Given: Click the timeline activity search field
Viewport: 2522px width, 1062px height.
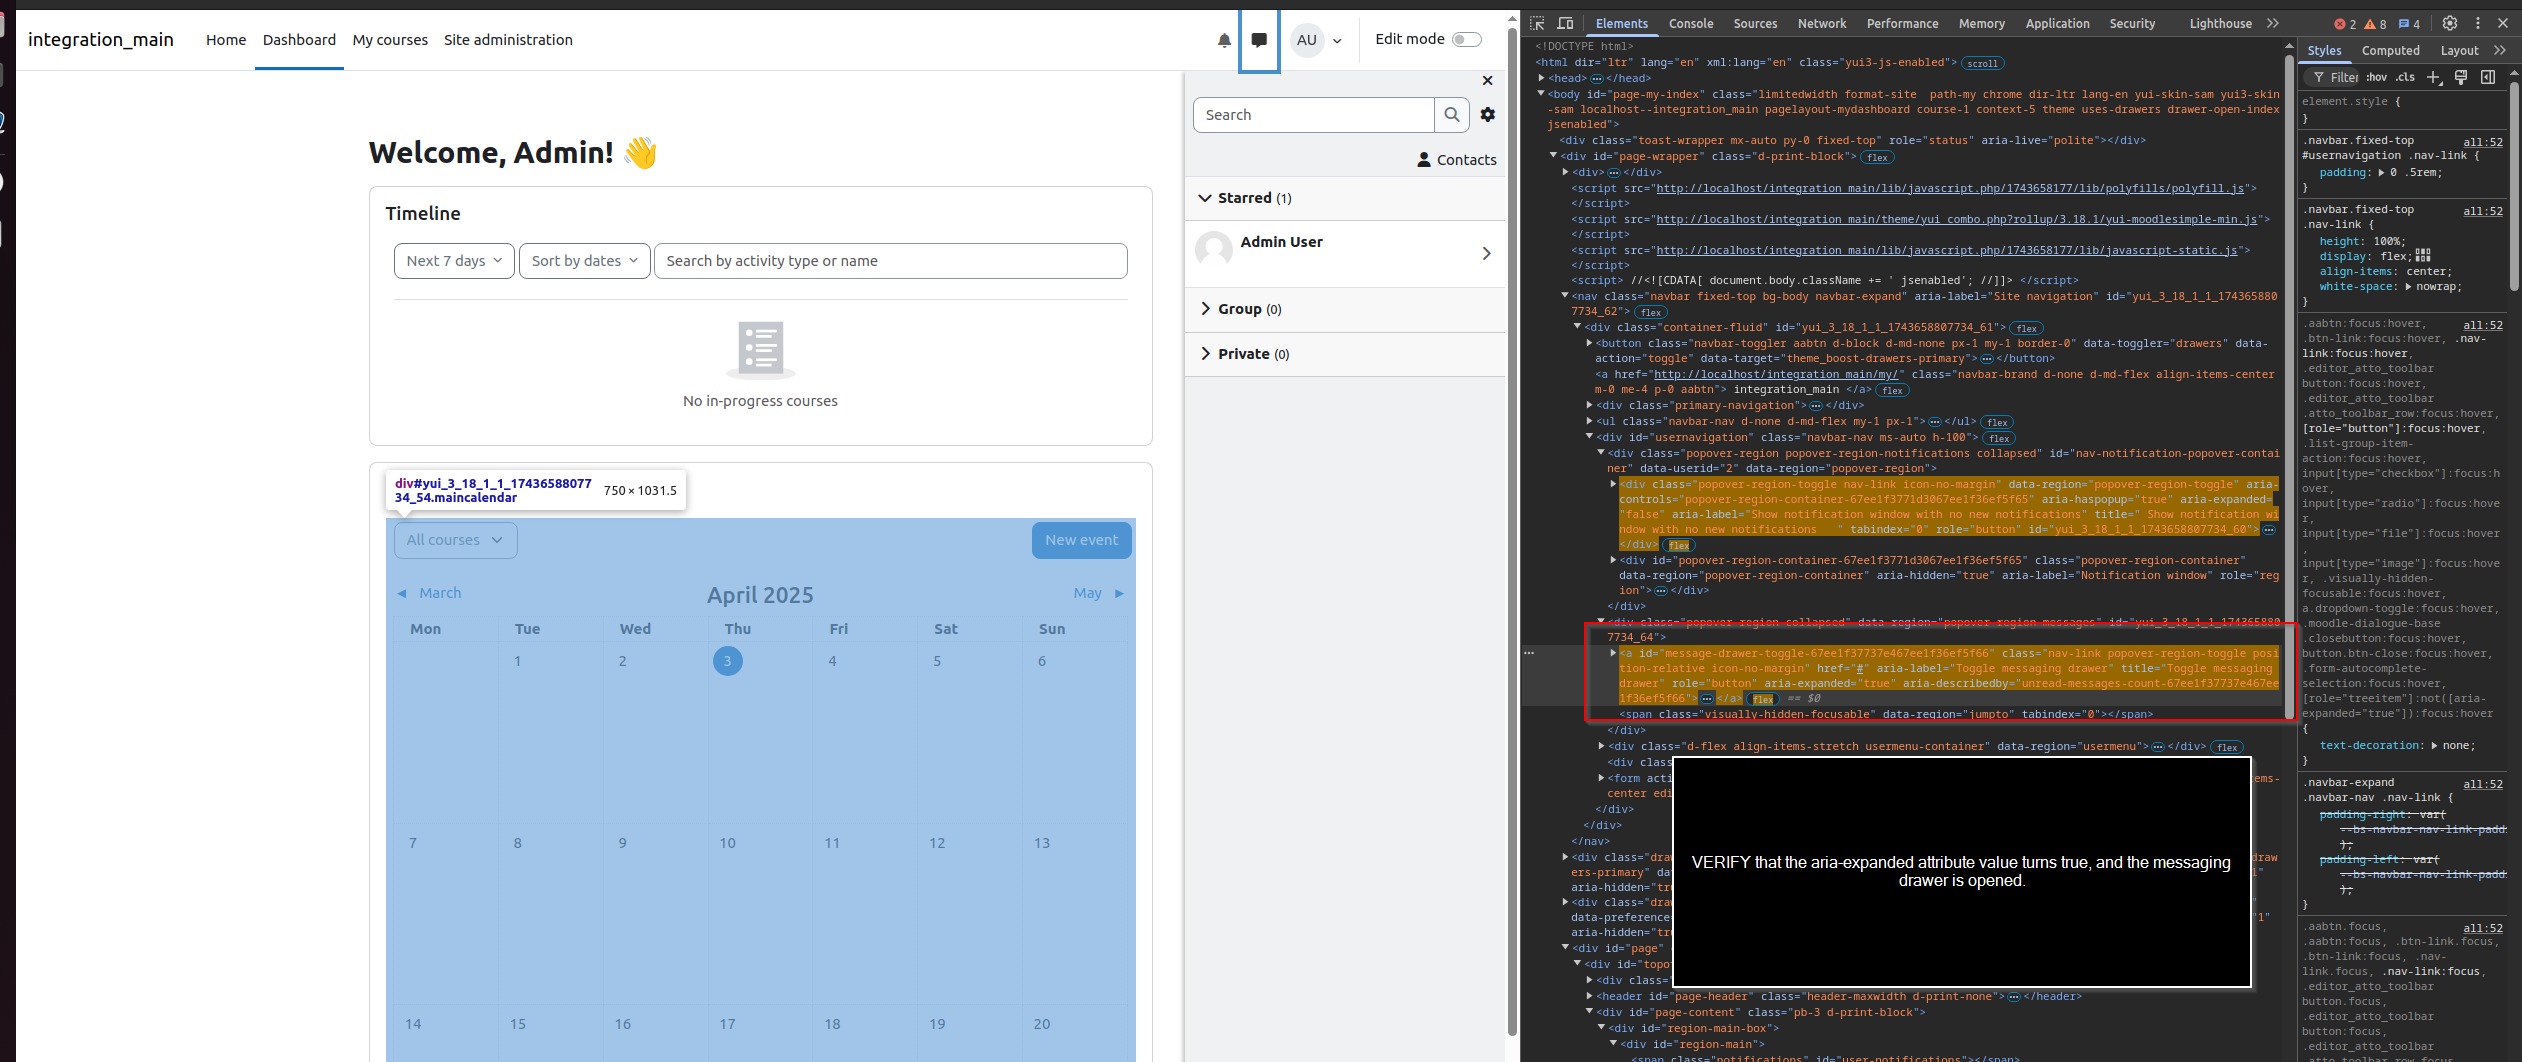Looking at the screenshot, I should (890, 261).
